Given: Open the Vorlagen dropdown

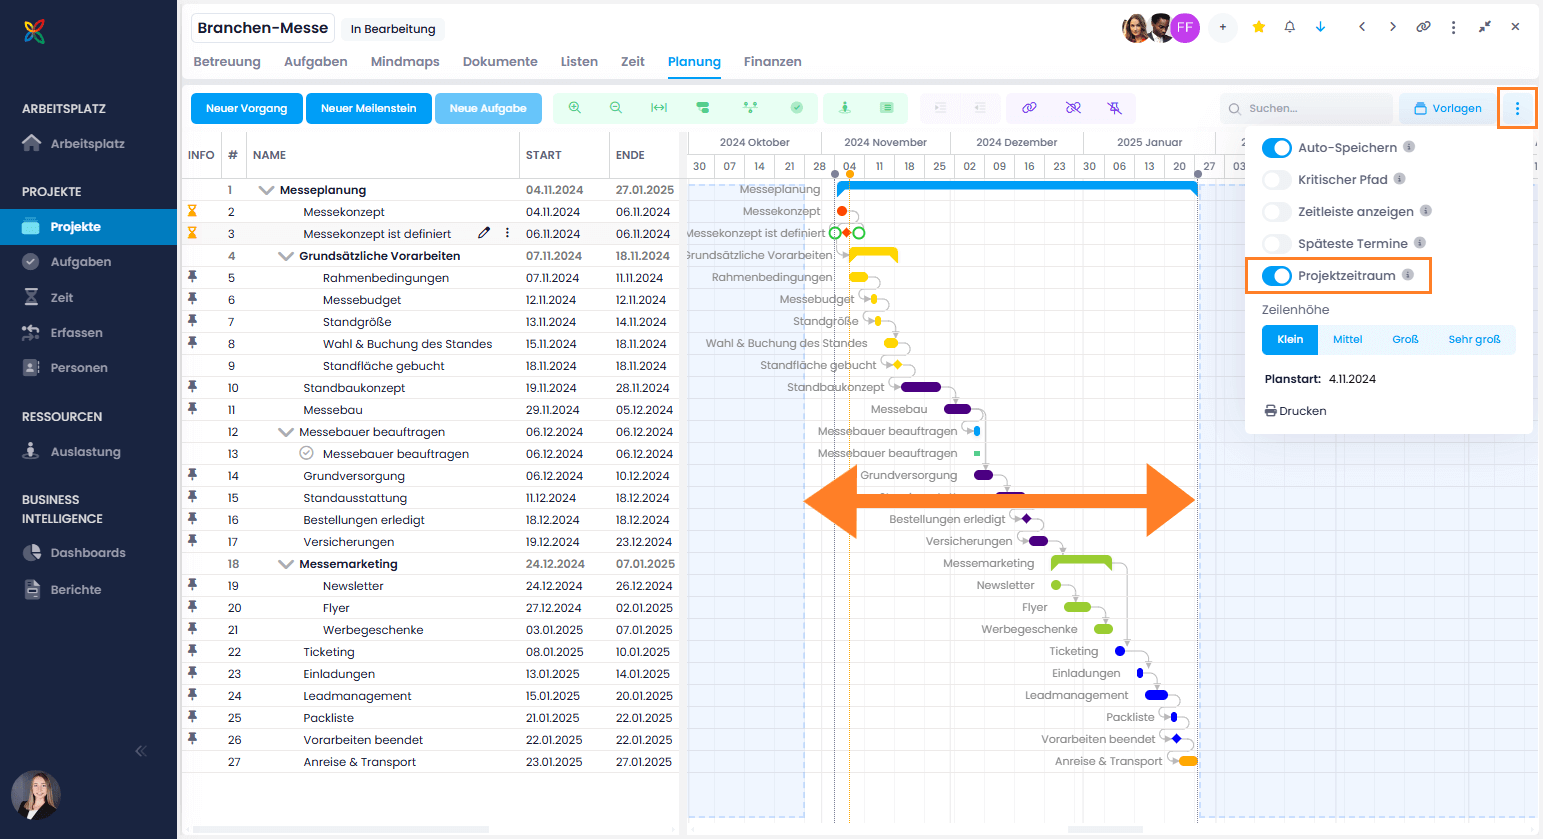Looking at the screenshot, I should pos(1447,108).
